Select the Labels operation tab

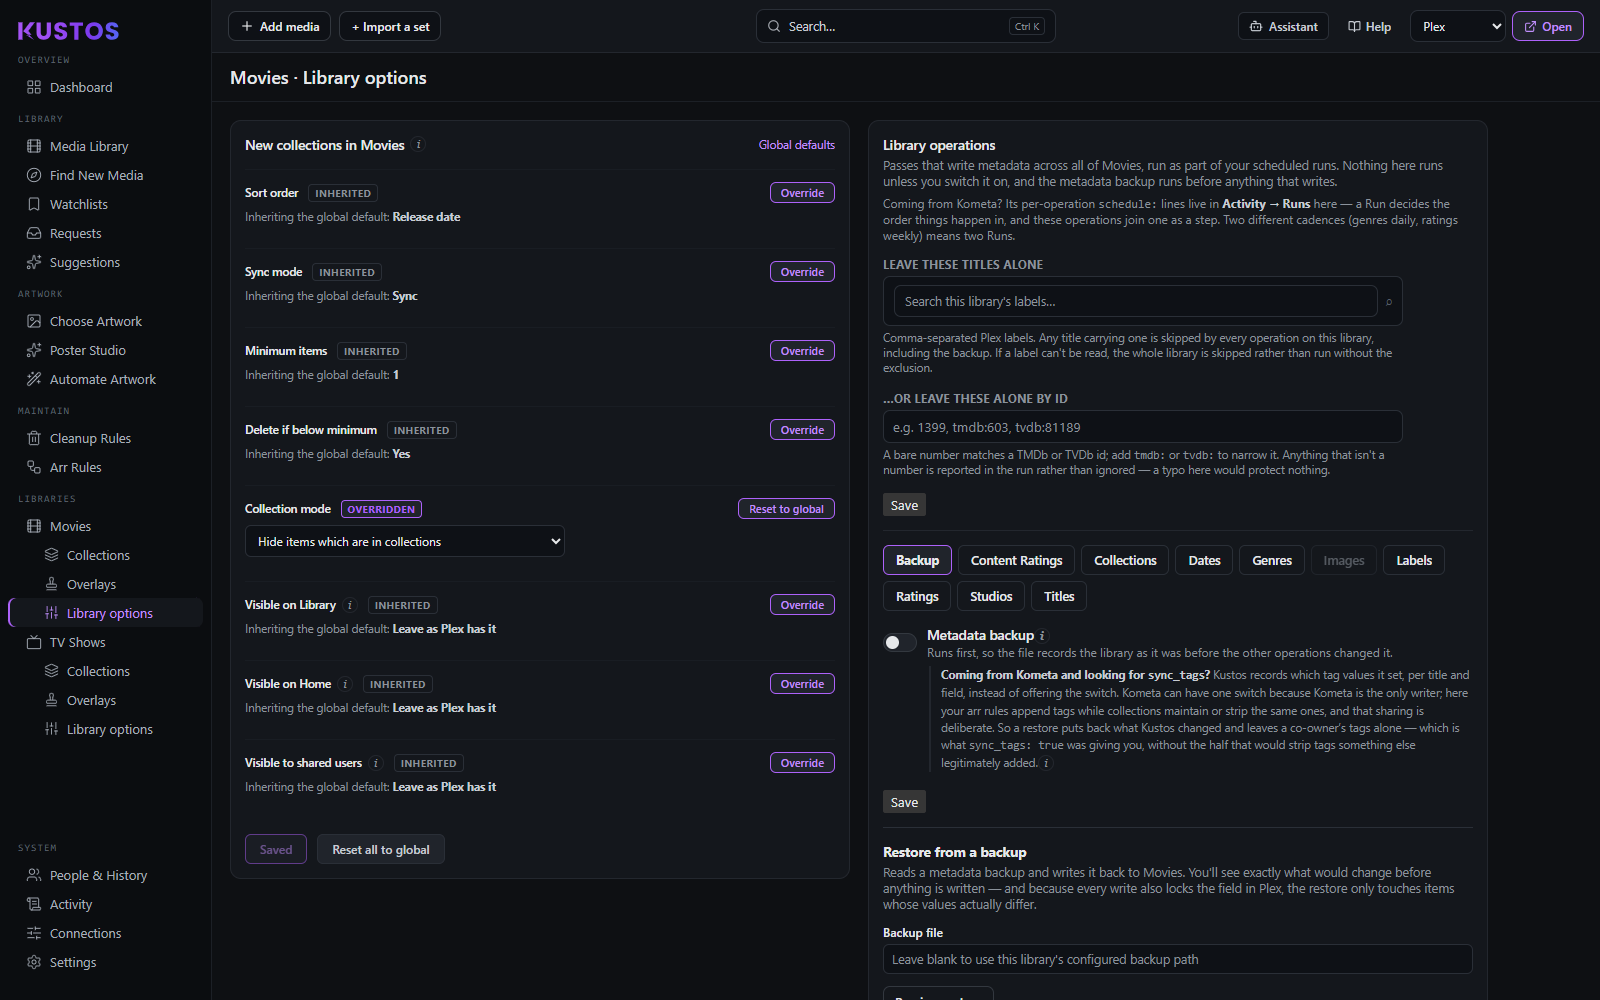point(1414,560)
